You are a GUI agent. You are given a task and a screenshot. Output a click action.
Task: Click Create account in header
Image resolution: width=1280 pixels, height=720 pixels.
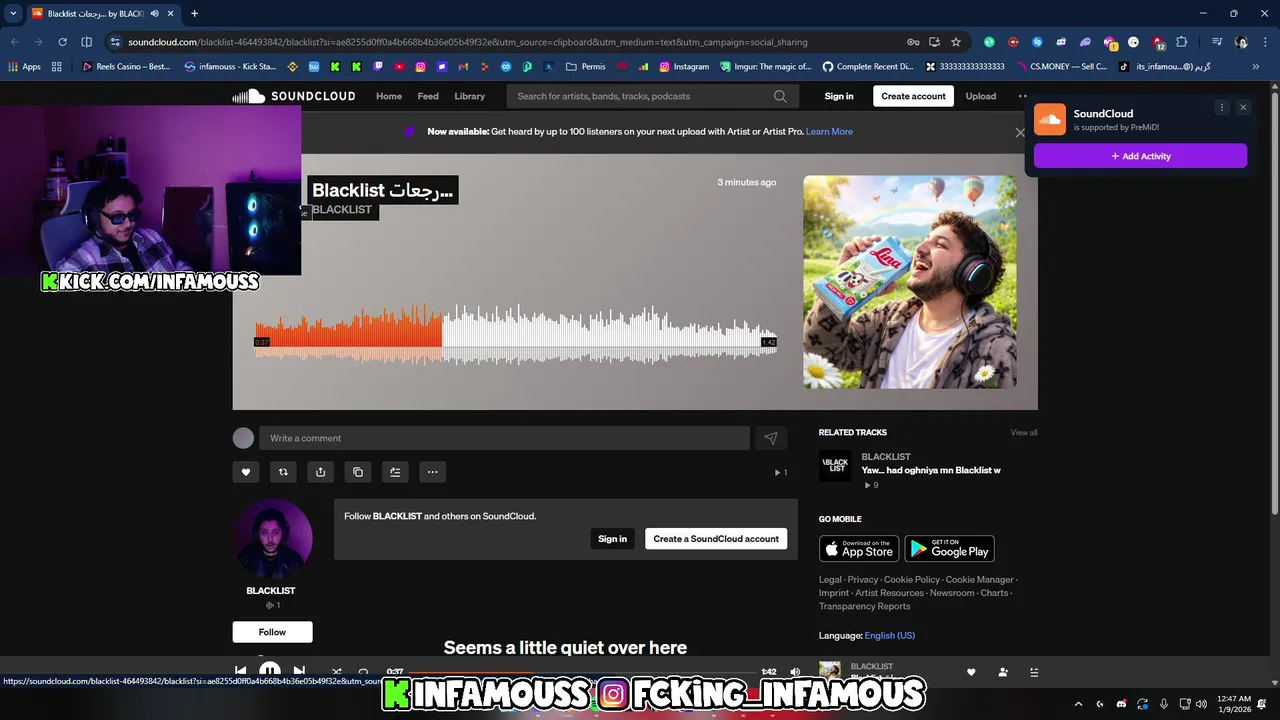coord(913,96)
